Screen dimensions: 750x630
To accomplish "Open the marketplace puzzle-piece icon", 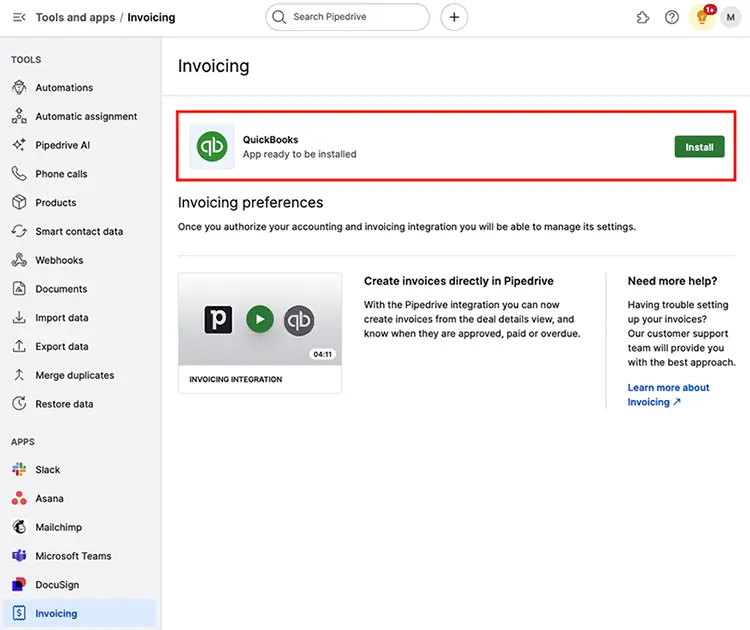I will [643, 17].
